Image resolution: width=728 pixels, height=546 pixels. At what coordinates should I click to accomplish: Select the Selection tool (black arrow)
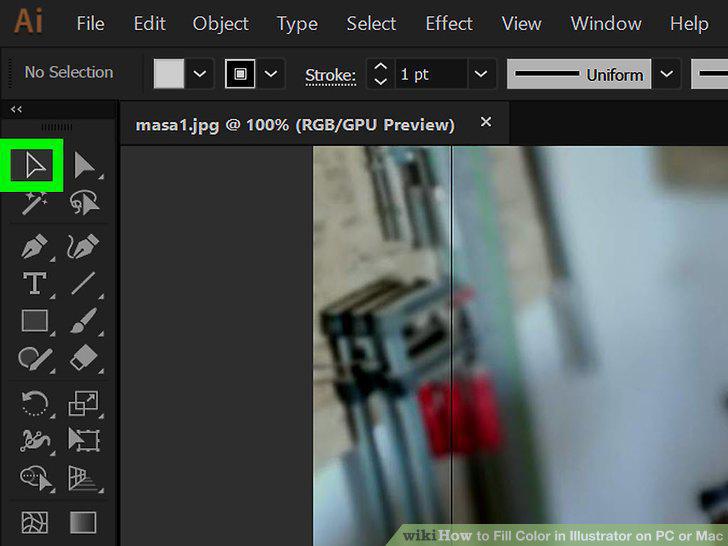32,165
